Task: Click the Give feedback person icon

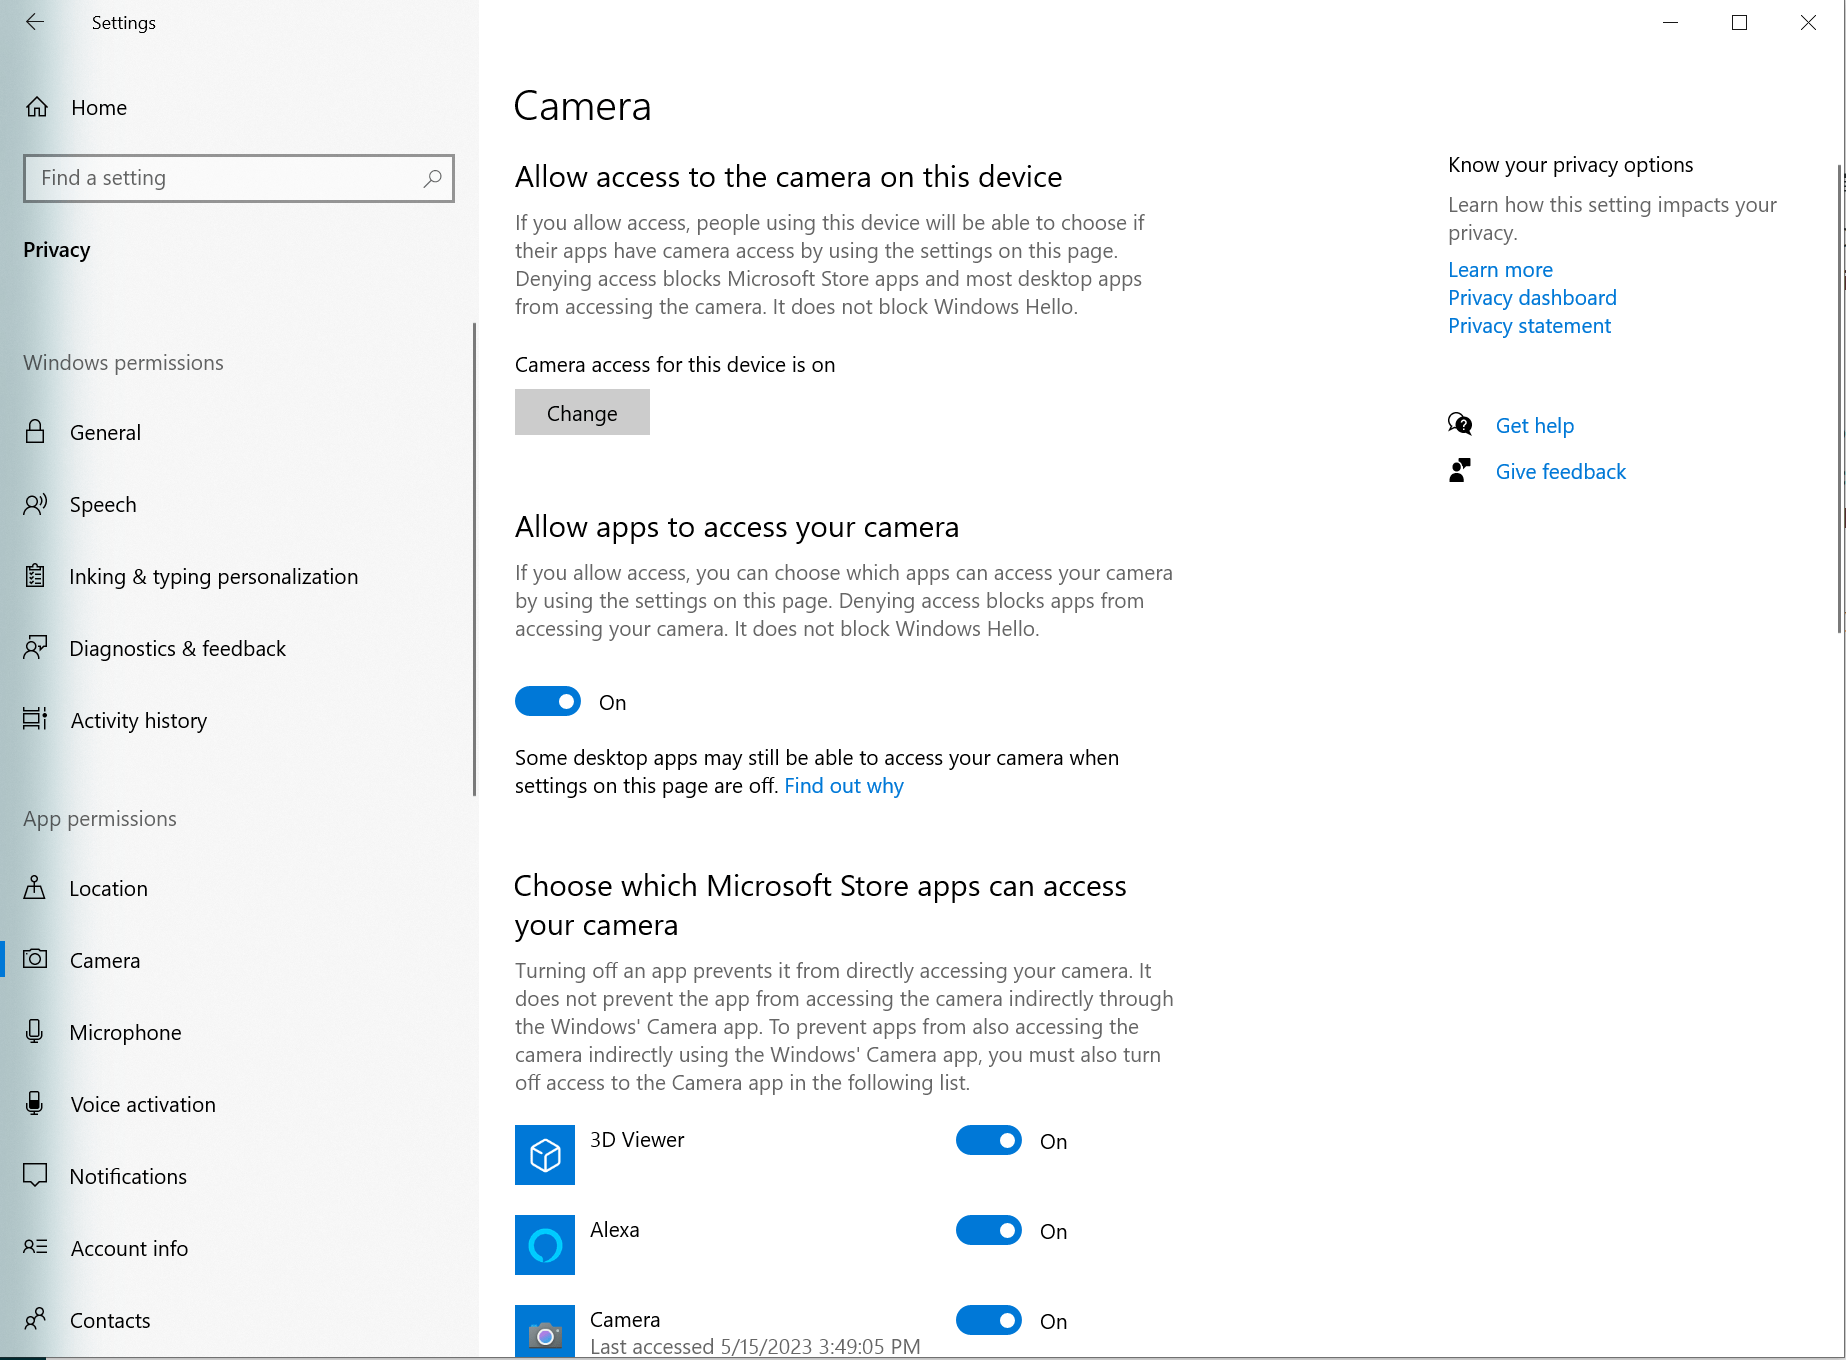Action: tap(1460, 471)
